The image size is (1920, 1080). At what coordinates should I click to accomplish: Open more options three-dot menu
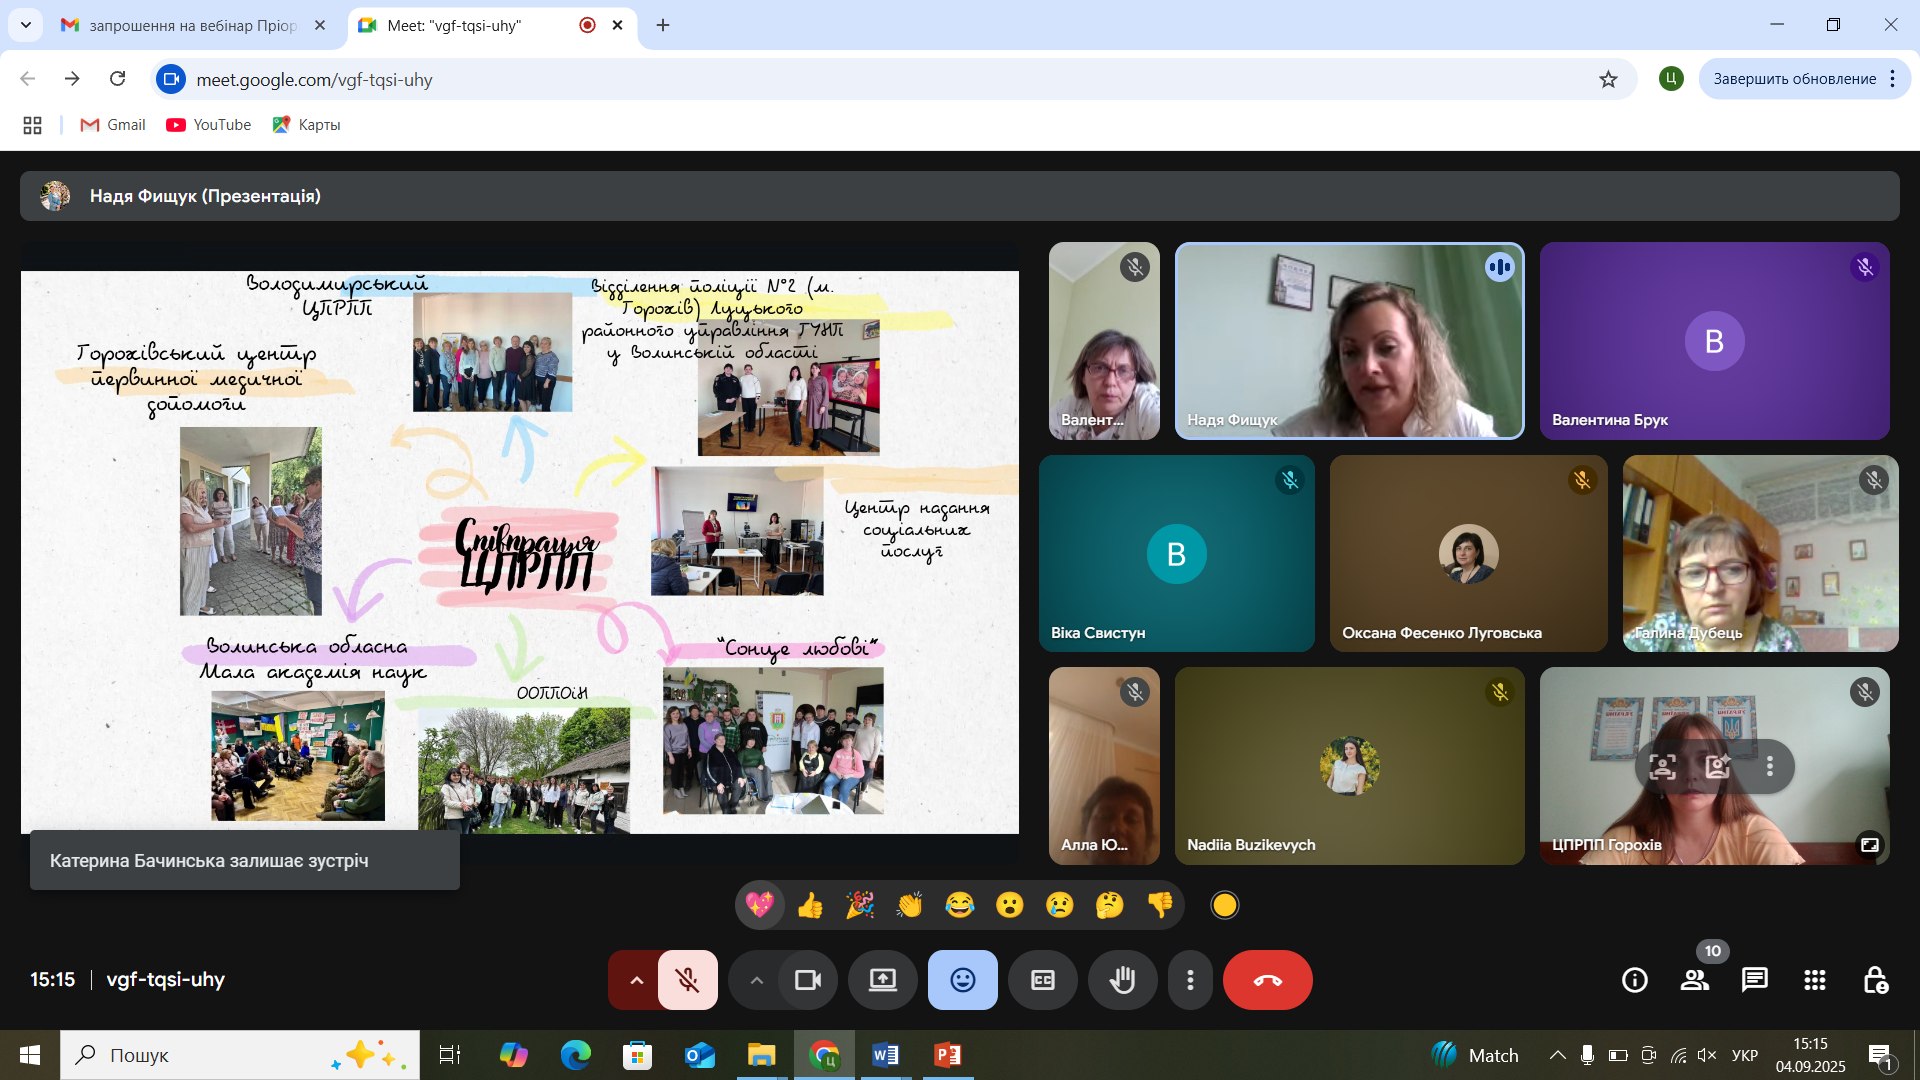coord(1190,980)
